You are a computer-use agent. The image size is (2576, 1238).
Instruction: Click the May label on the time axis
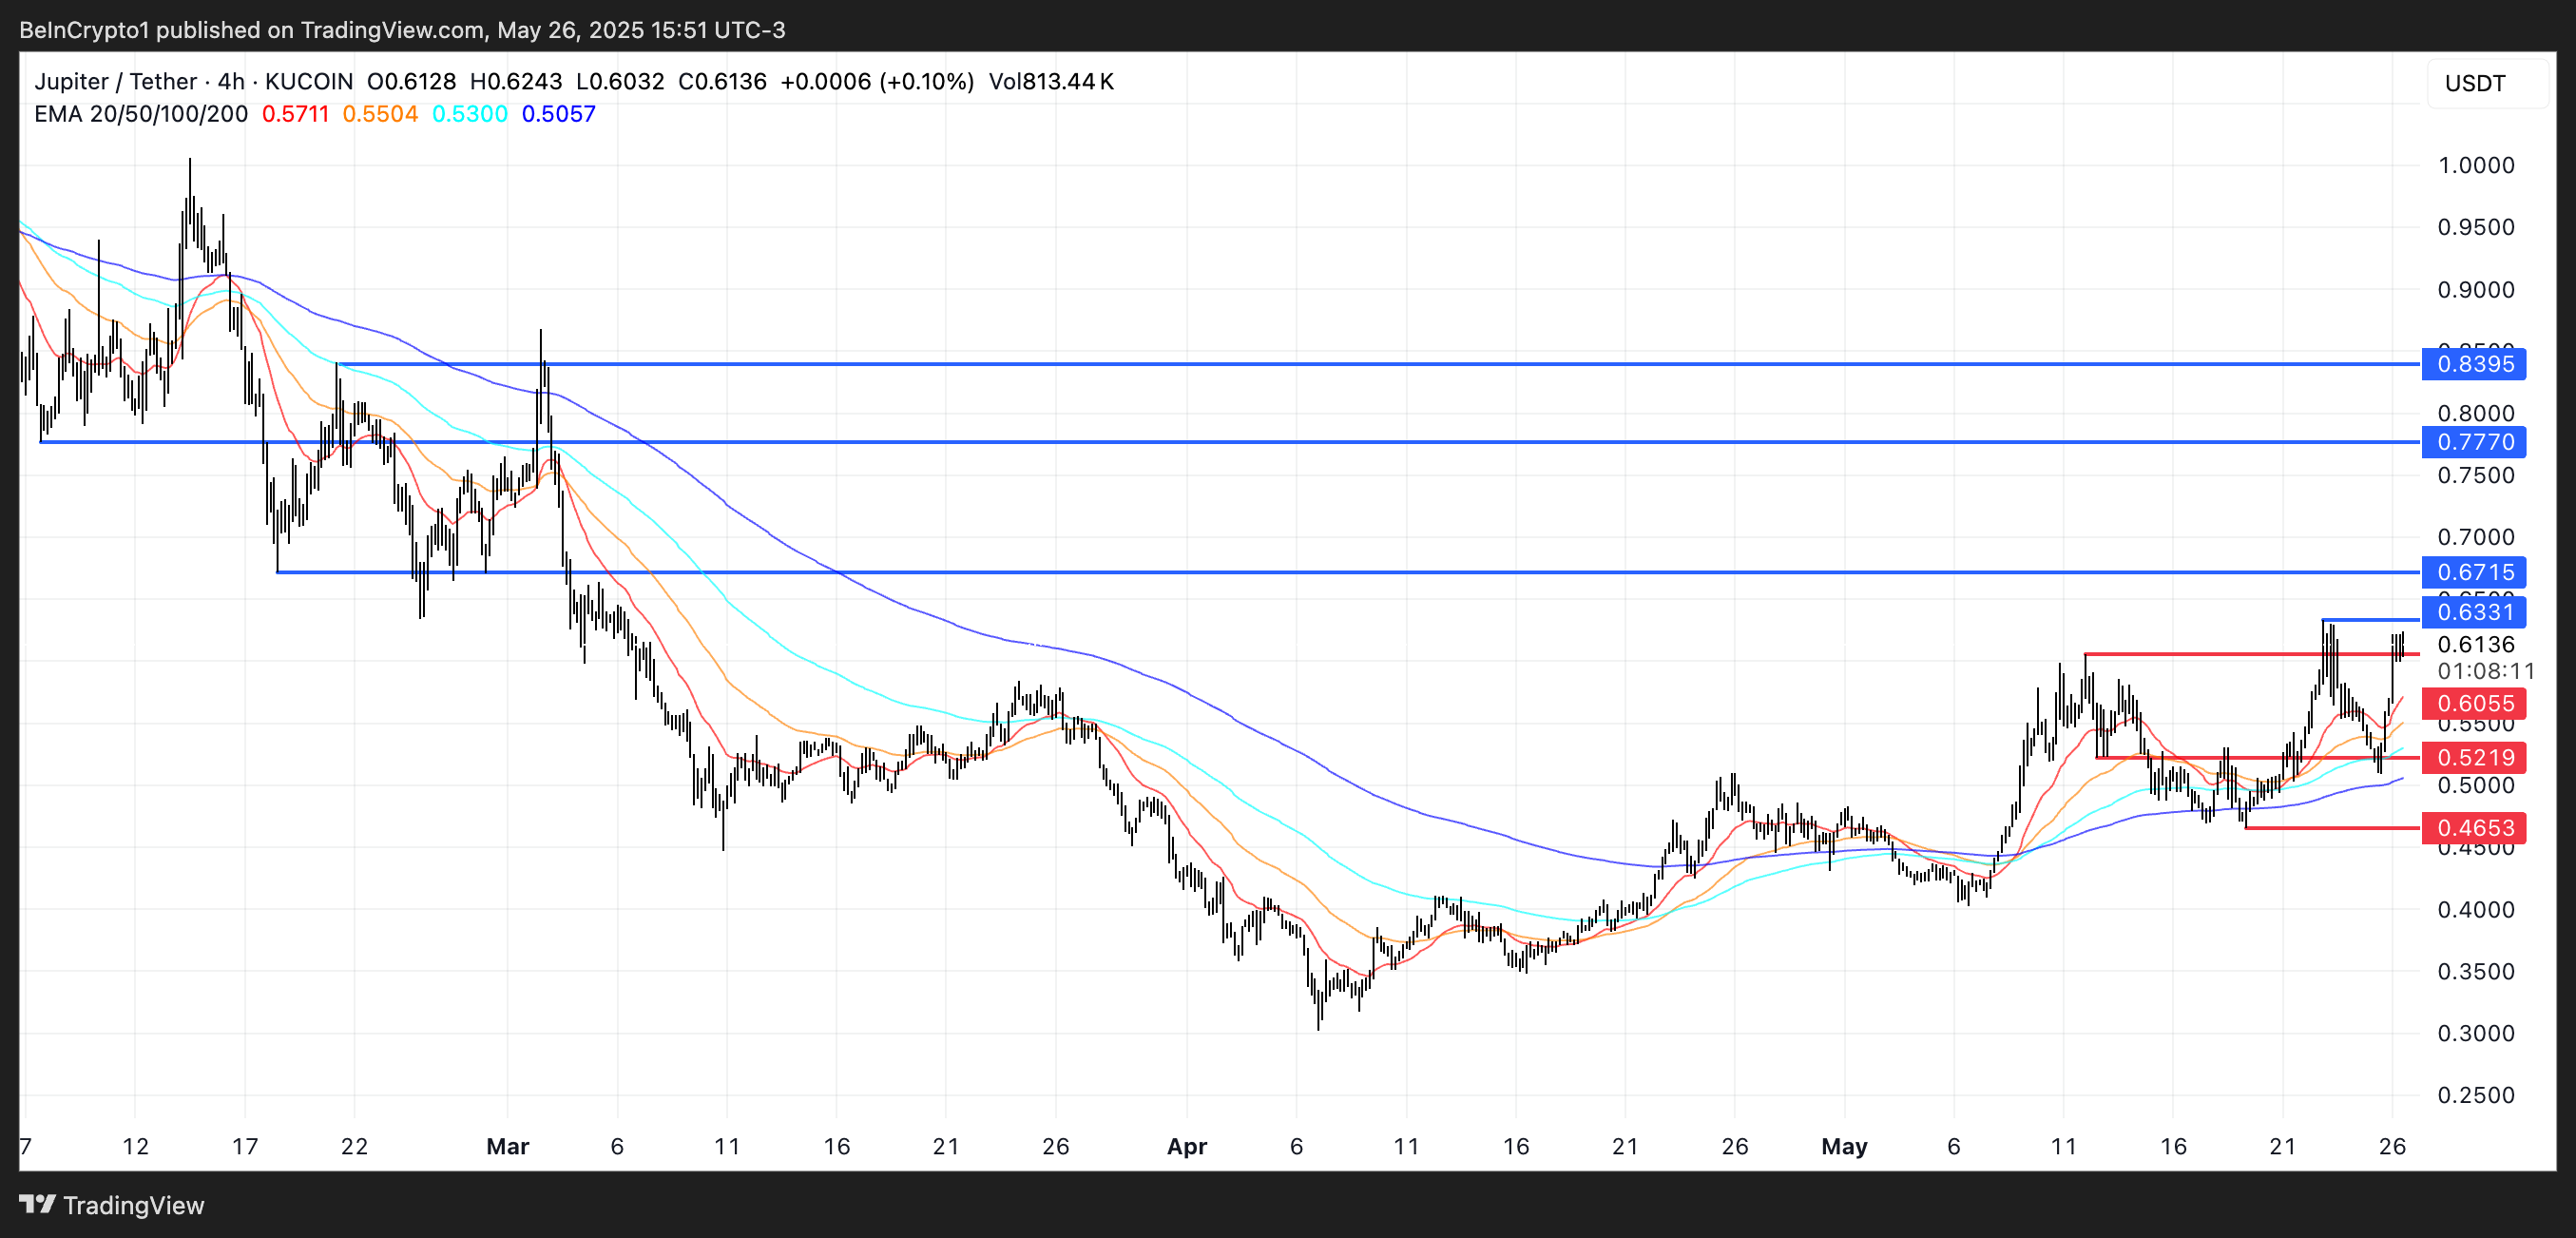tap(1846, 1147)
